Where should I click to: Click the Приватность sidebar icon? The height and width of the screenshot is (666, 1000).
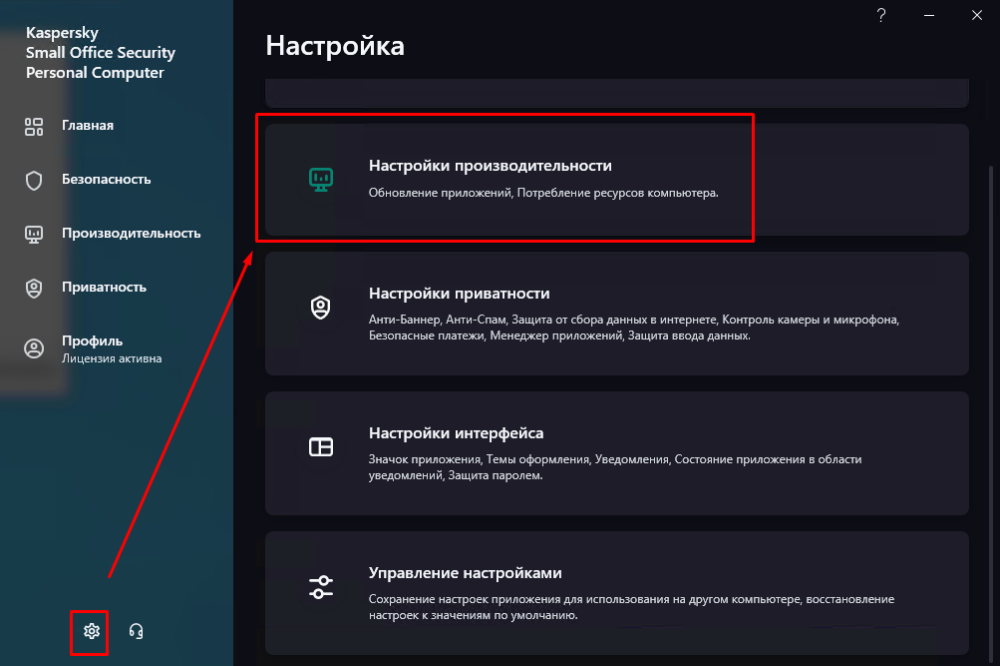pyautogui.click(x=34, y=288)
